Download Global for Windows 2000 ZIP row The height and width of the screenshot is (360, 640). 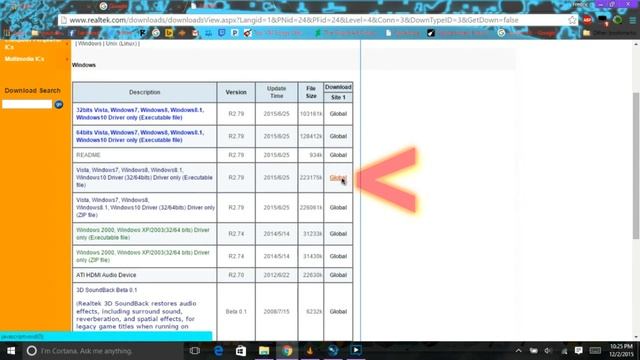[338, 256]
